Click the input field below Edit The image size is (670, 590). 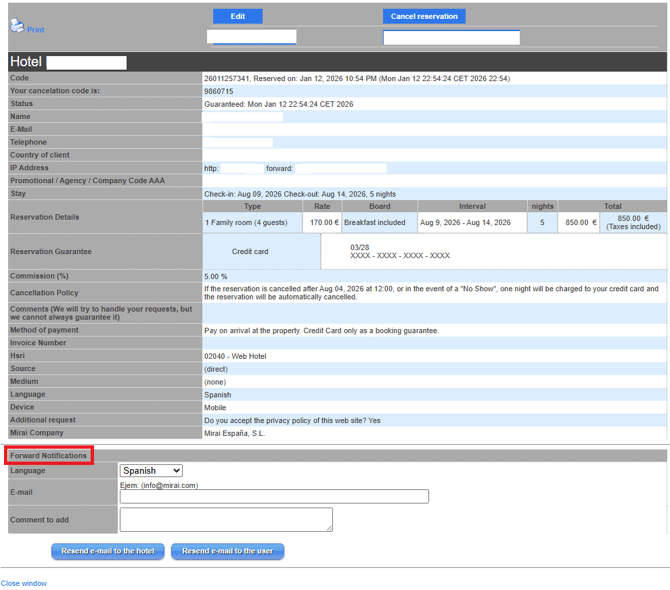(252, 37)
